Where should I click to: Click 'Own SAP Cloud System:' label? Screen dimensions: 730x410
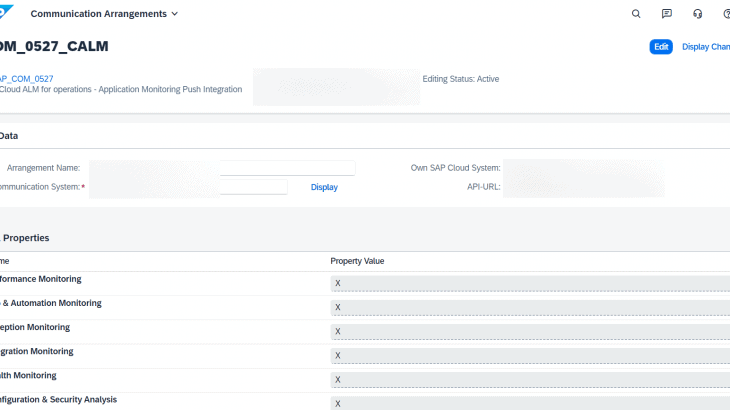coord(455,168)
